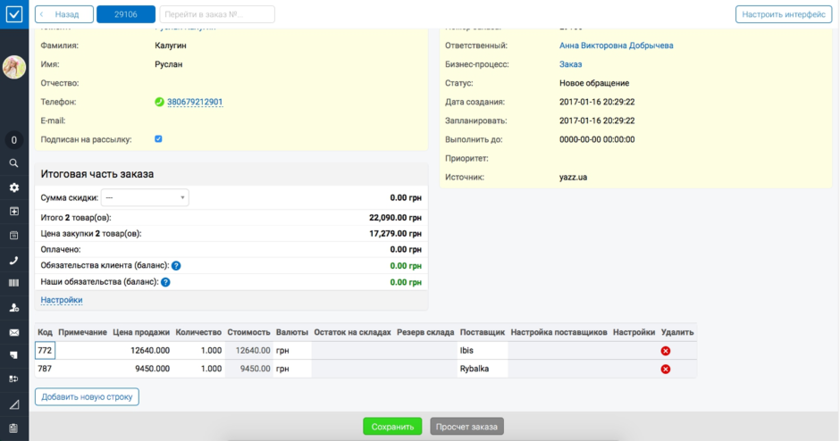Go back with the Назад button
This screenshot has width=840, height=441.
coord(65,15)
